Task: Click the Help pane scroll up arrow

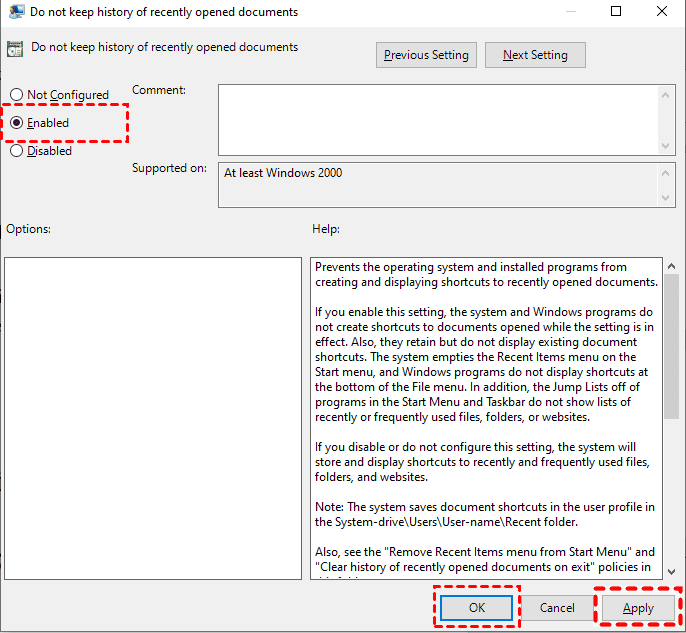Action: pos(671,266)
